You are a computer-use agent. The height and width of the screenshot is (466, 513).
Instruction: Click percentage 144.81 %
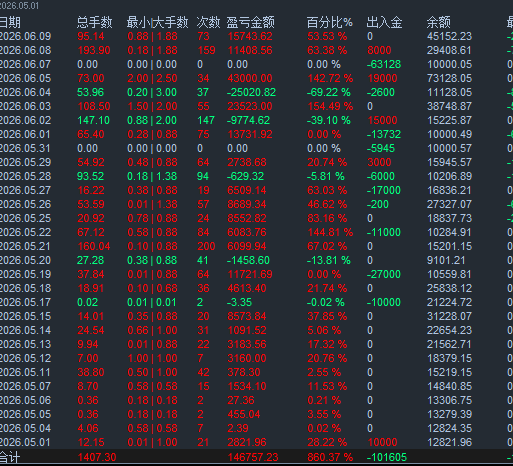330,232
